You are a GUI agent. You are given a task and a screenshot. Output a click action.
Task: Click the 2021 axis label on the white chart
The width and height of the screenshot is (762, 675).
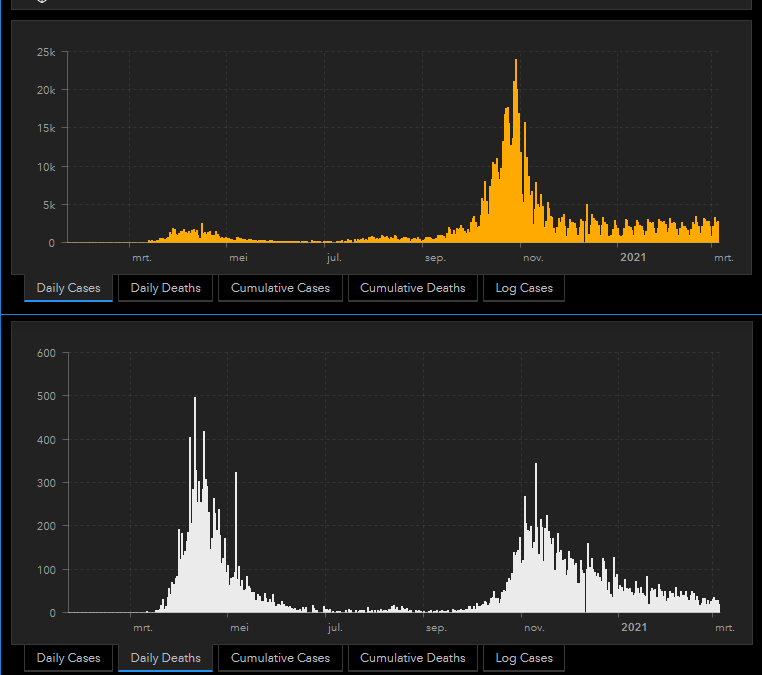tap(632, 628)
